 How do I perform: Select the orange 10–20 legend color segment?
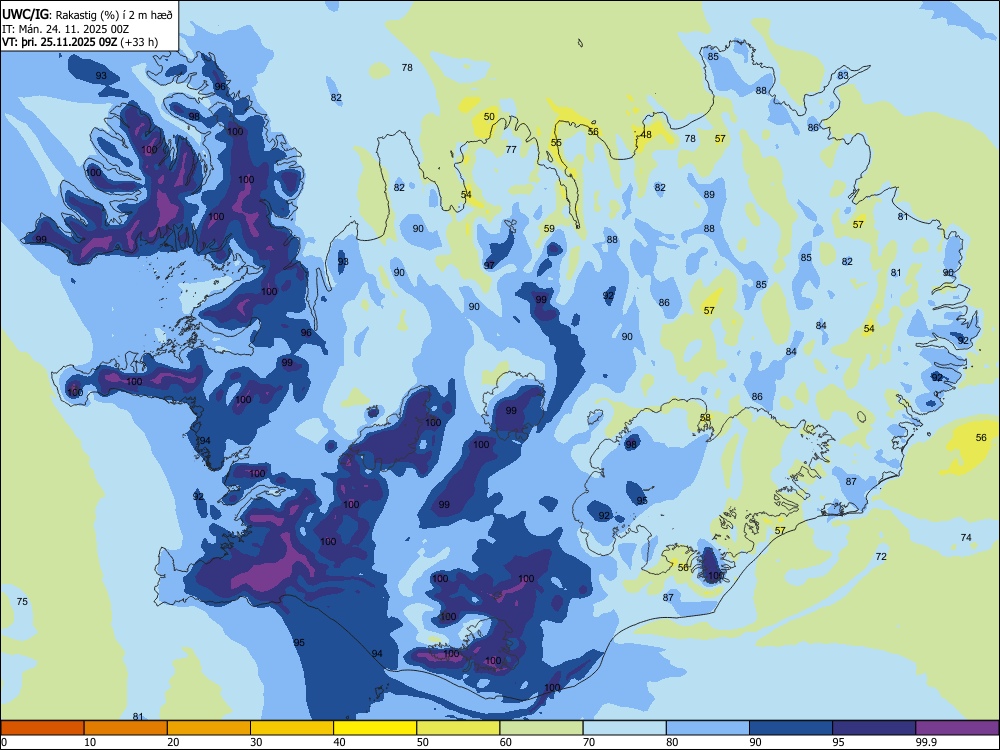[x=126, y=728]
